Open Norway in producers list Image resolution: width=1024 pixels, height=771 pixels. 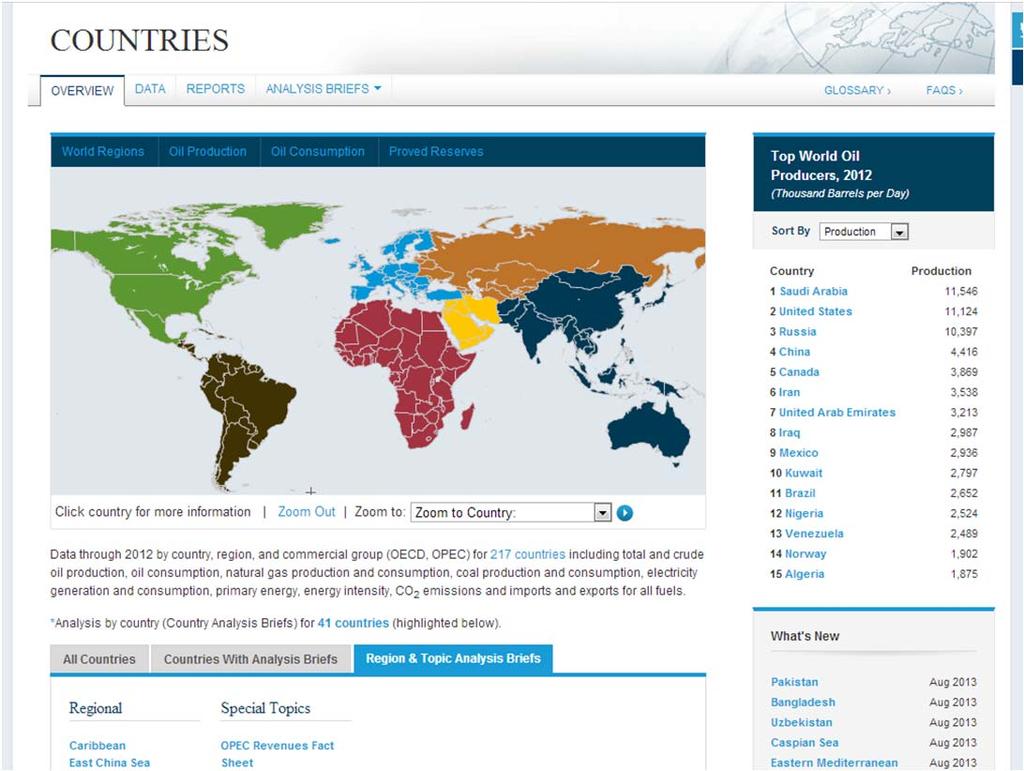point(805,554)
